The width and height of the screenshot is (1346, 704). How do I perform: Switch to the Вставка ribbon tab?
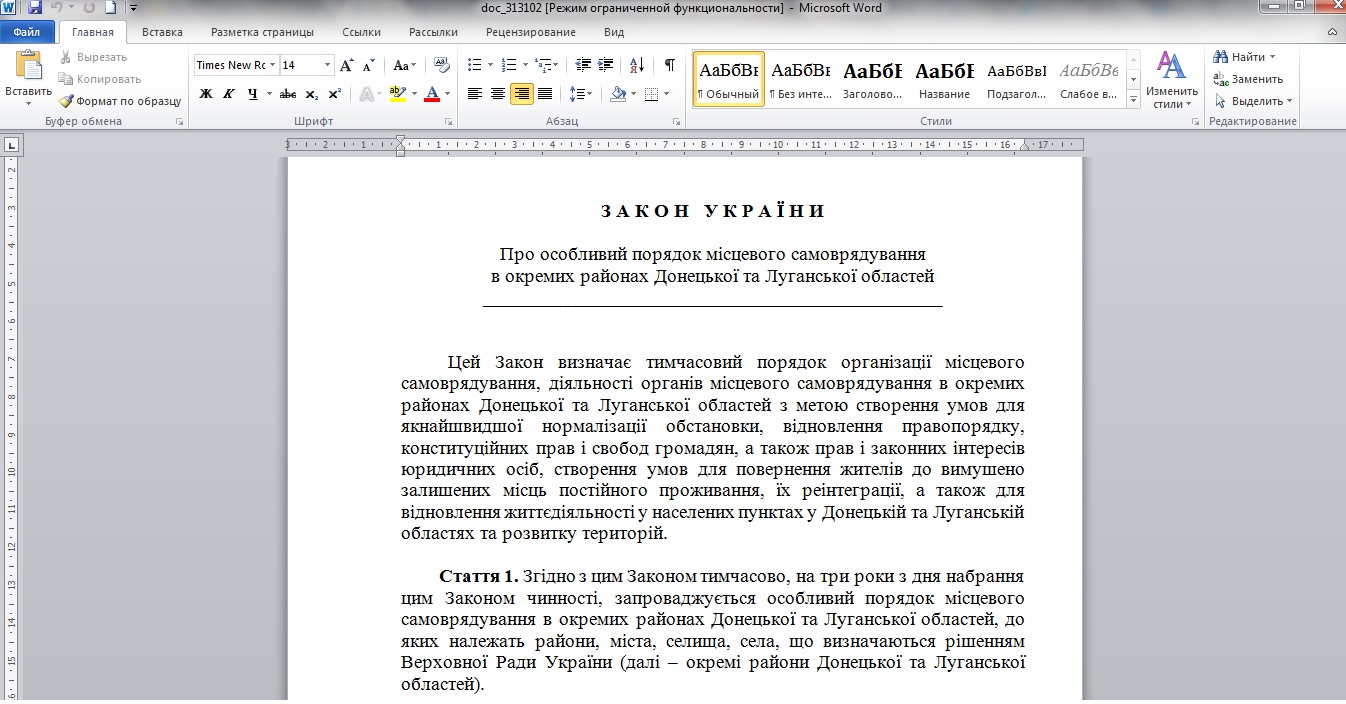(x=162, y=32)
